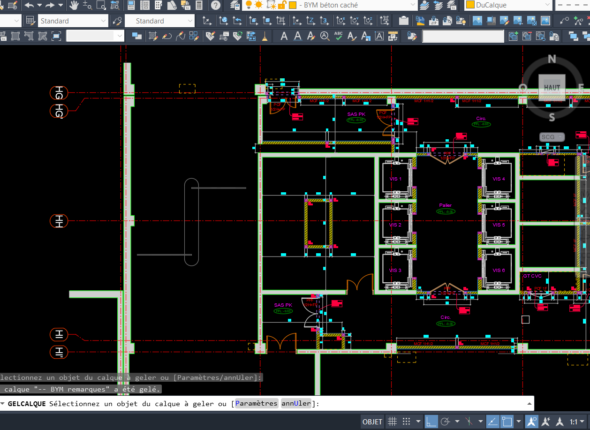The image size is (590, 430).
Task: Click the broom cleanup icon
Action: pos(265,36)
